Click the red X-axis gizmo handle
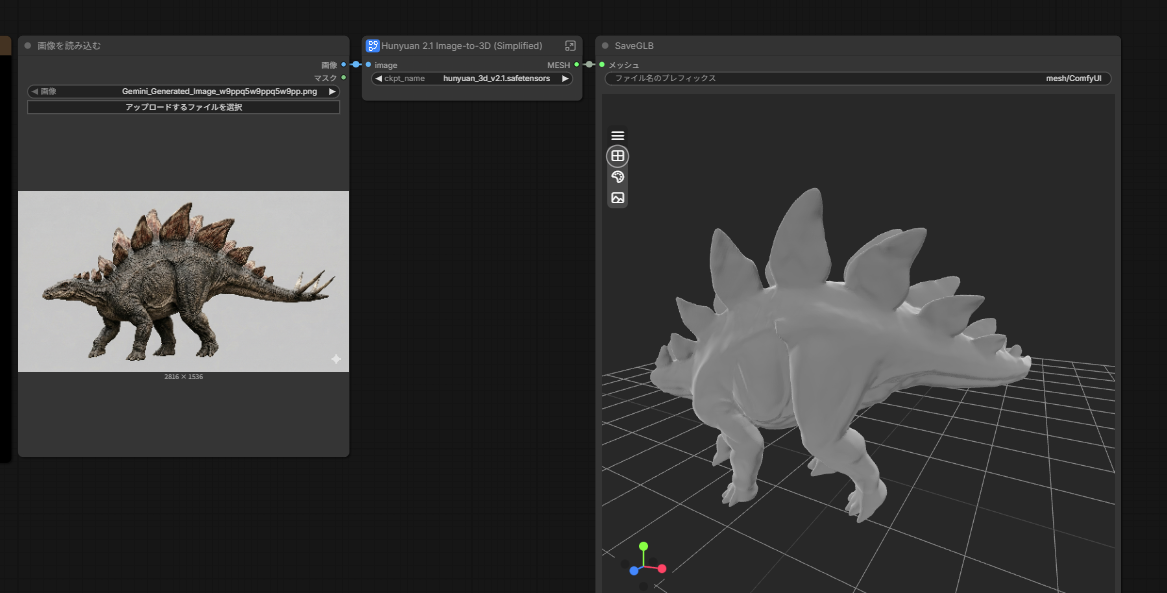This screenshot has height=593, width=1167. [662, 569]
